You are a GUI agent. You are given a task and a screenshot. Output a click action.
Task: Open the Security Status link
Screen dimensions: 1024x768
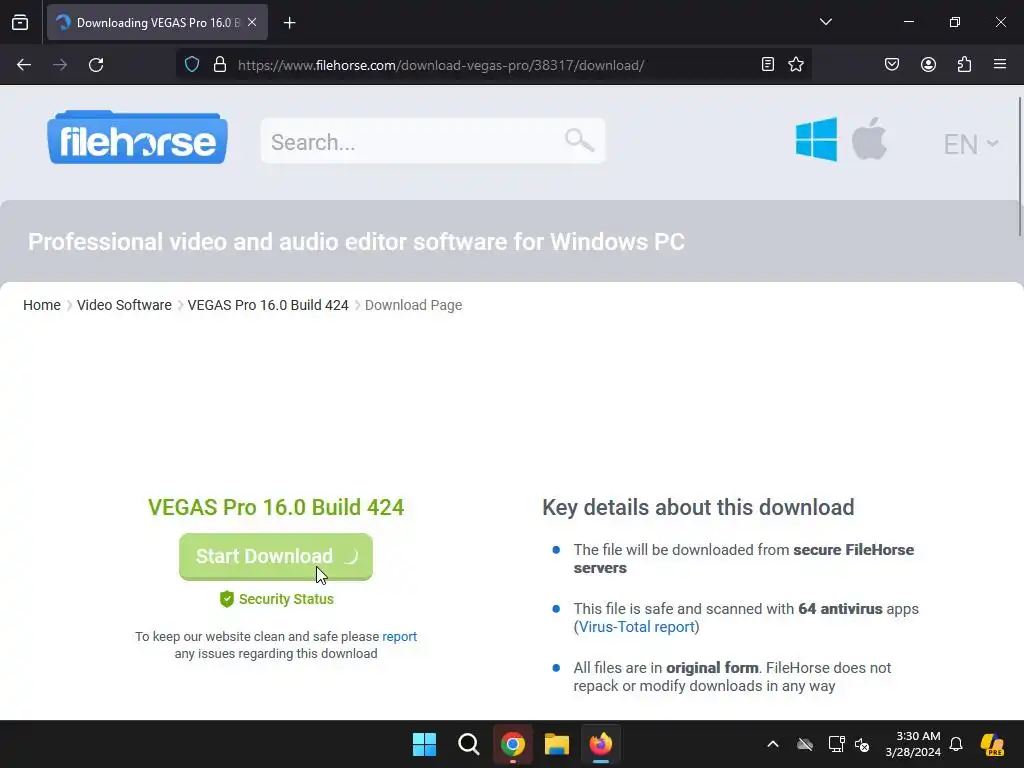(277, 599)
